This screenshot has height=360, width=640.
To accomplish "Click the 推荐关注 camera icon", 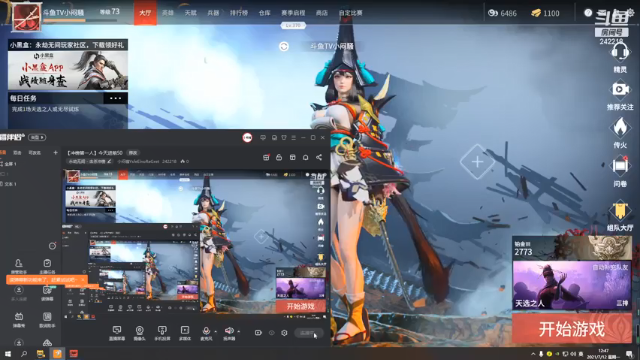I will pos(620,89).
